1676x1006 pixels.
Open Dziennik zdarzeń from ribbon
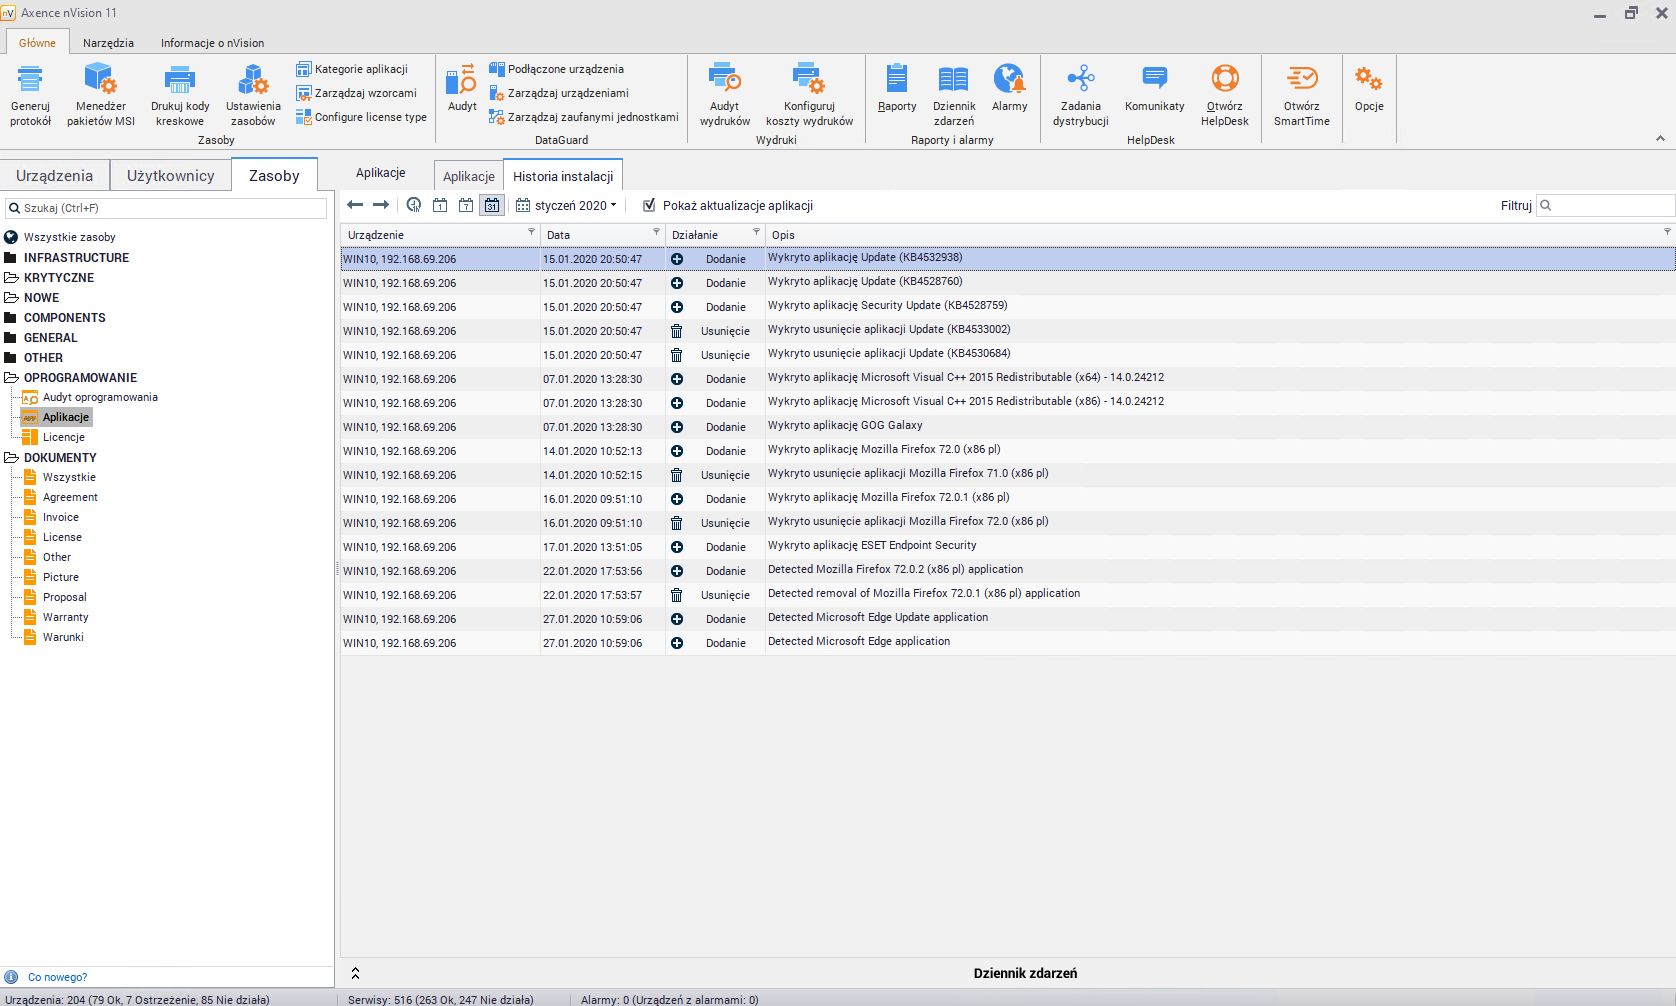pos(953,80)
